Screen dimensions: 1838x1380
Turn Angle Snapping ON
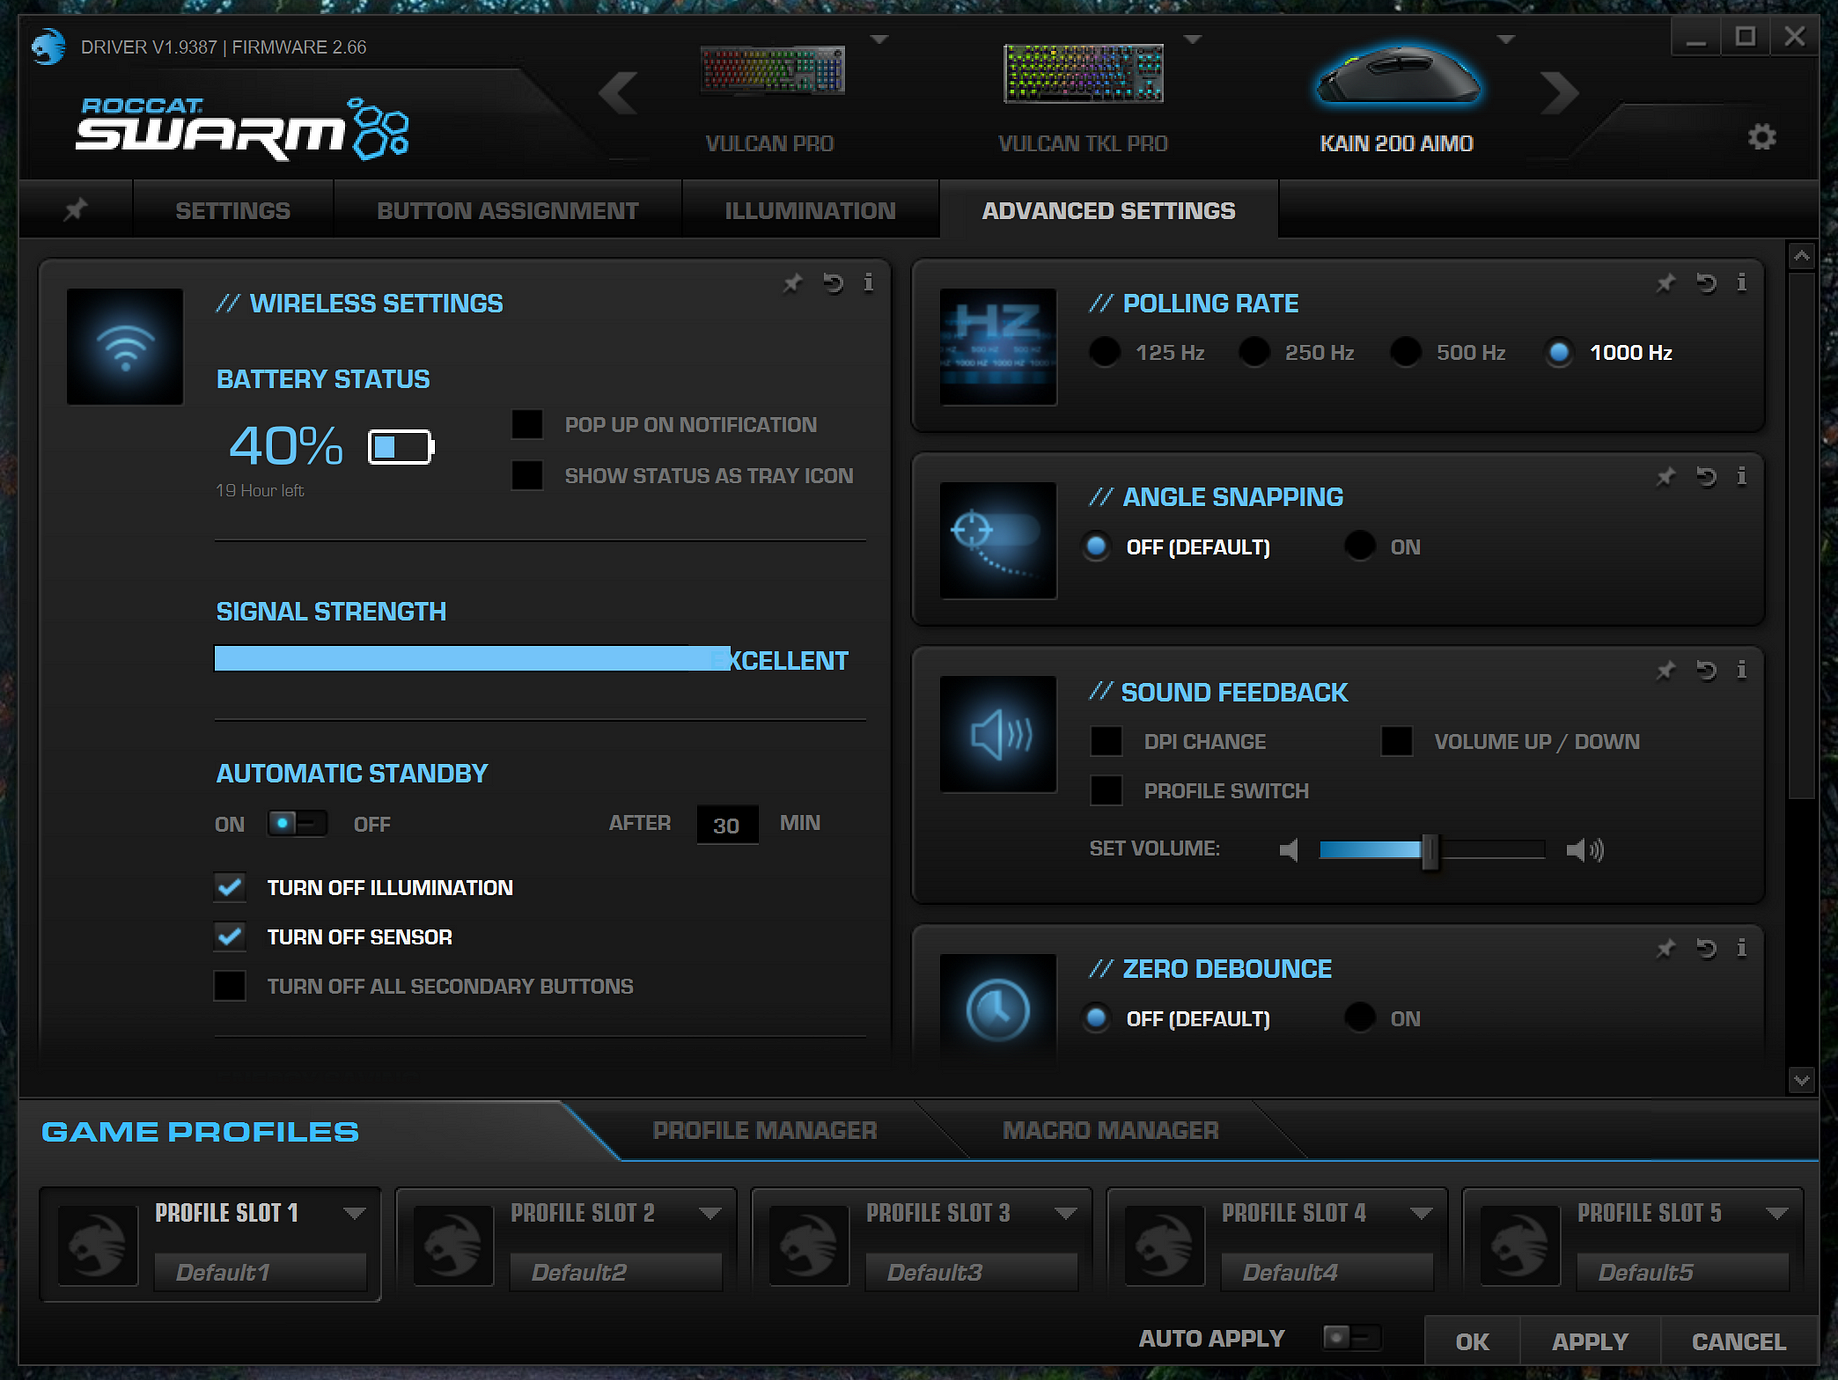click(x=1360, y=546)
